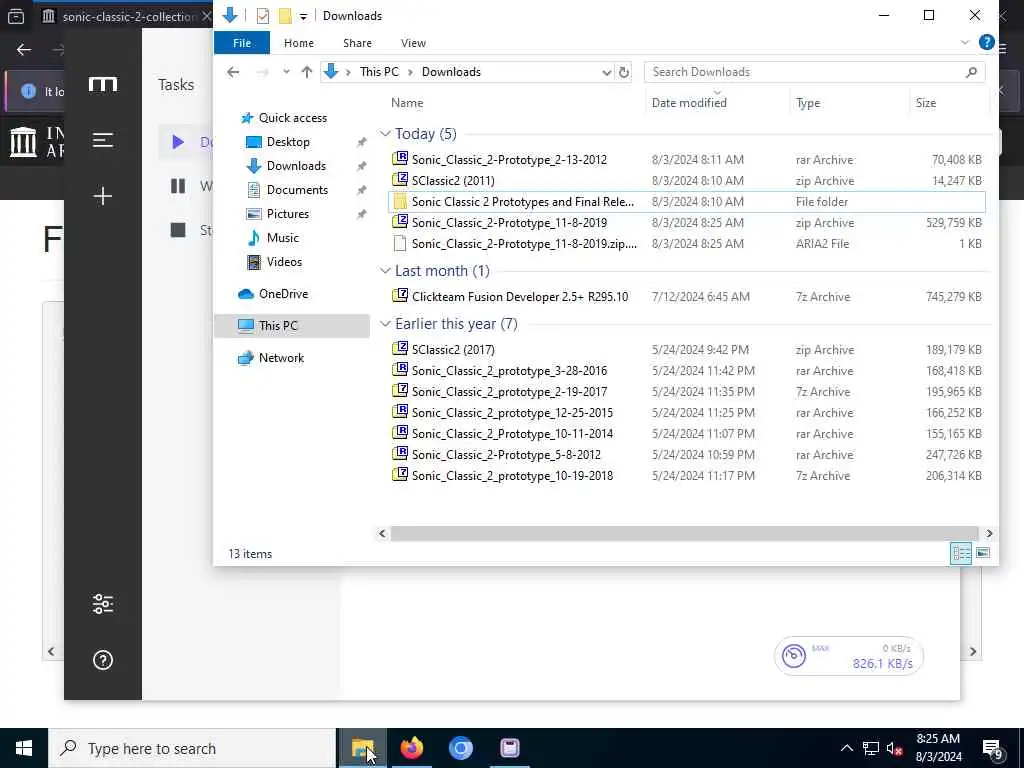Select Sonic_Classic_2_Prototype_10-11-2014 file
The image size is (1024, 768).
click(686, 434)
